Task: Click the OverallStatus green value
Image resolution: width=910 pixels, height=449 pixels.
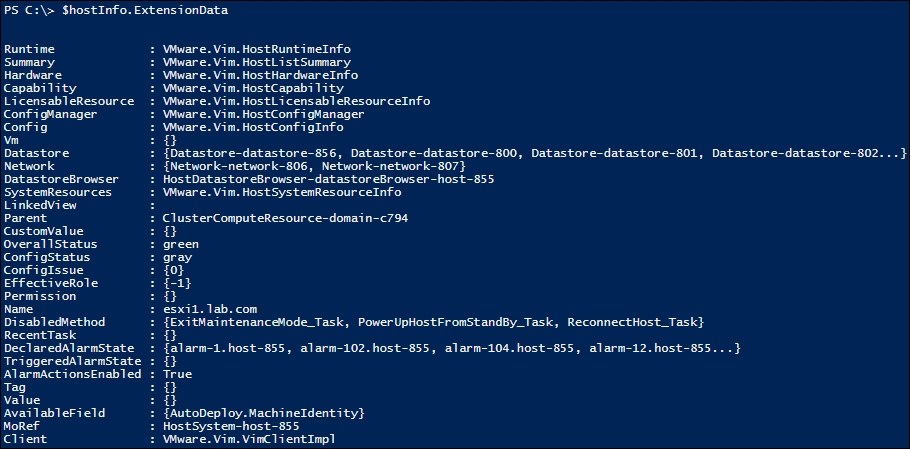Action: coord(180,244)
